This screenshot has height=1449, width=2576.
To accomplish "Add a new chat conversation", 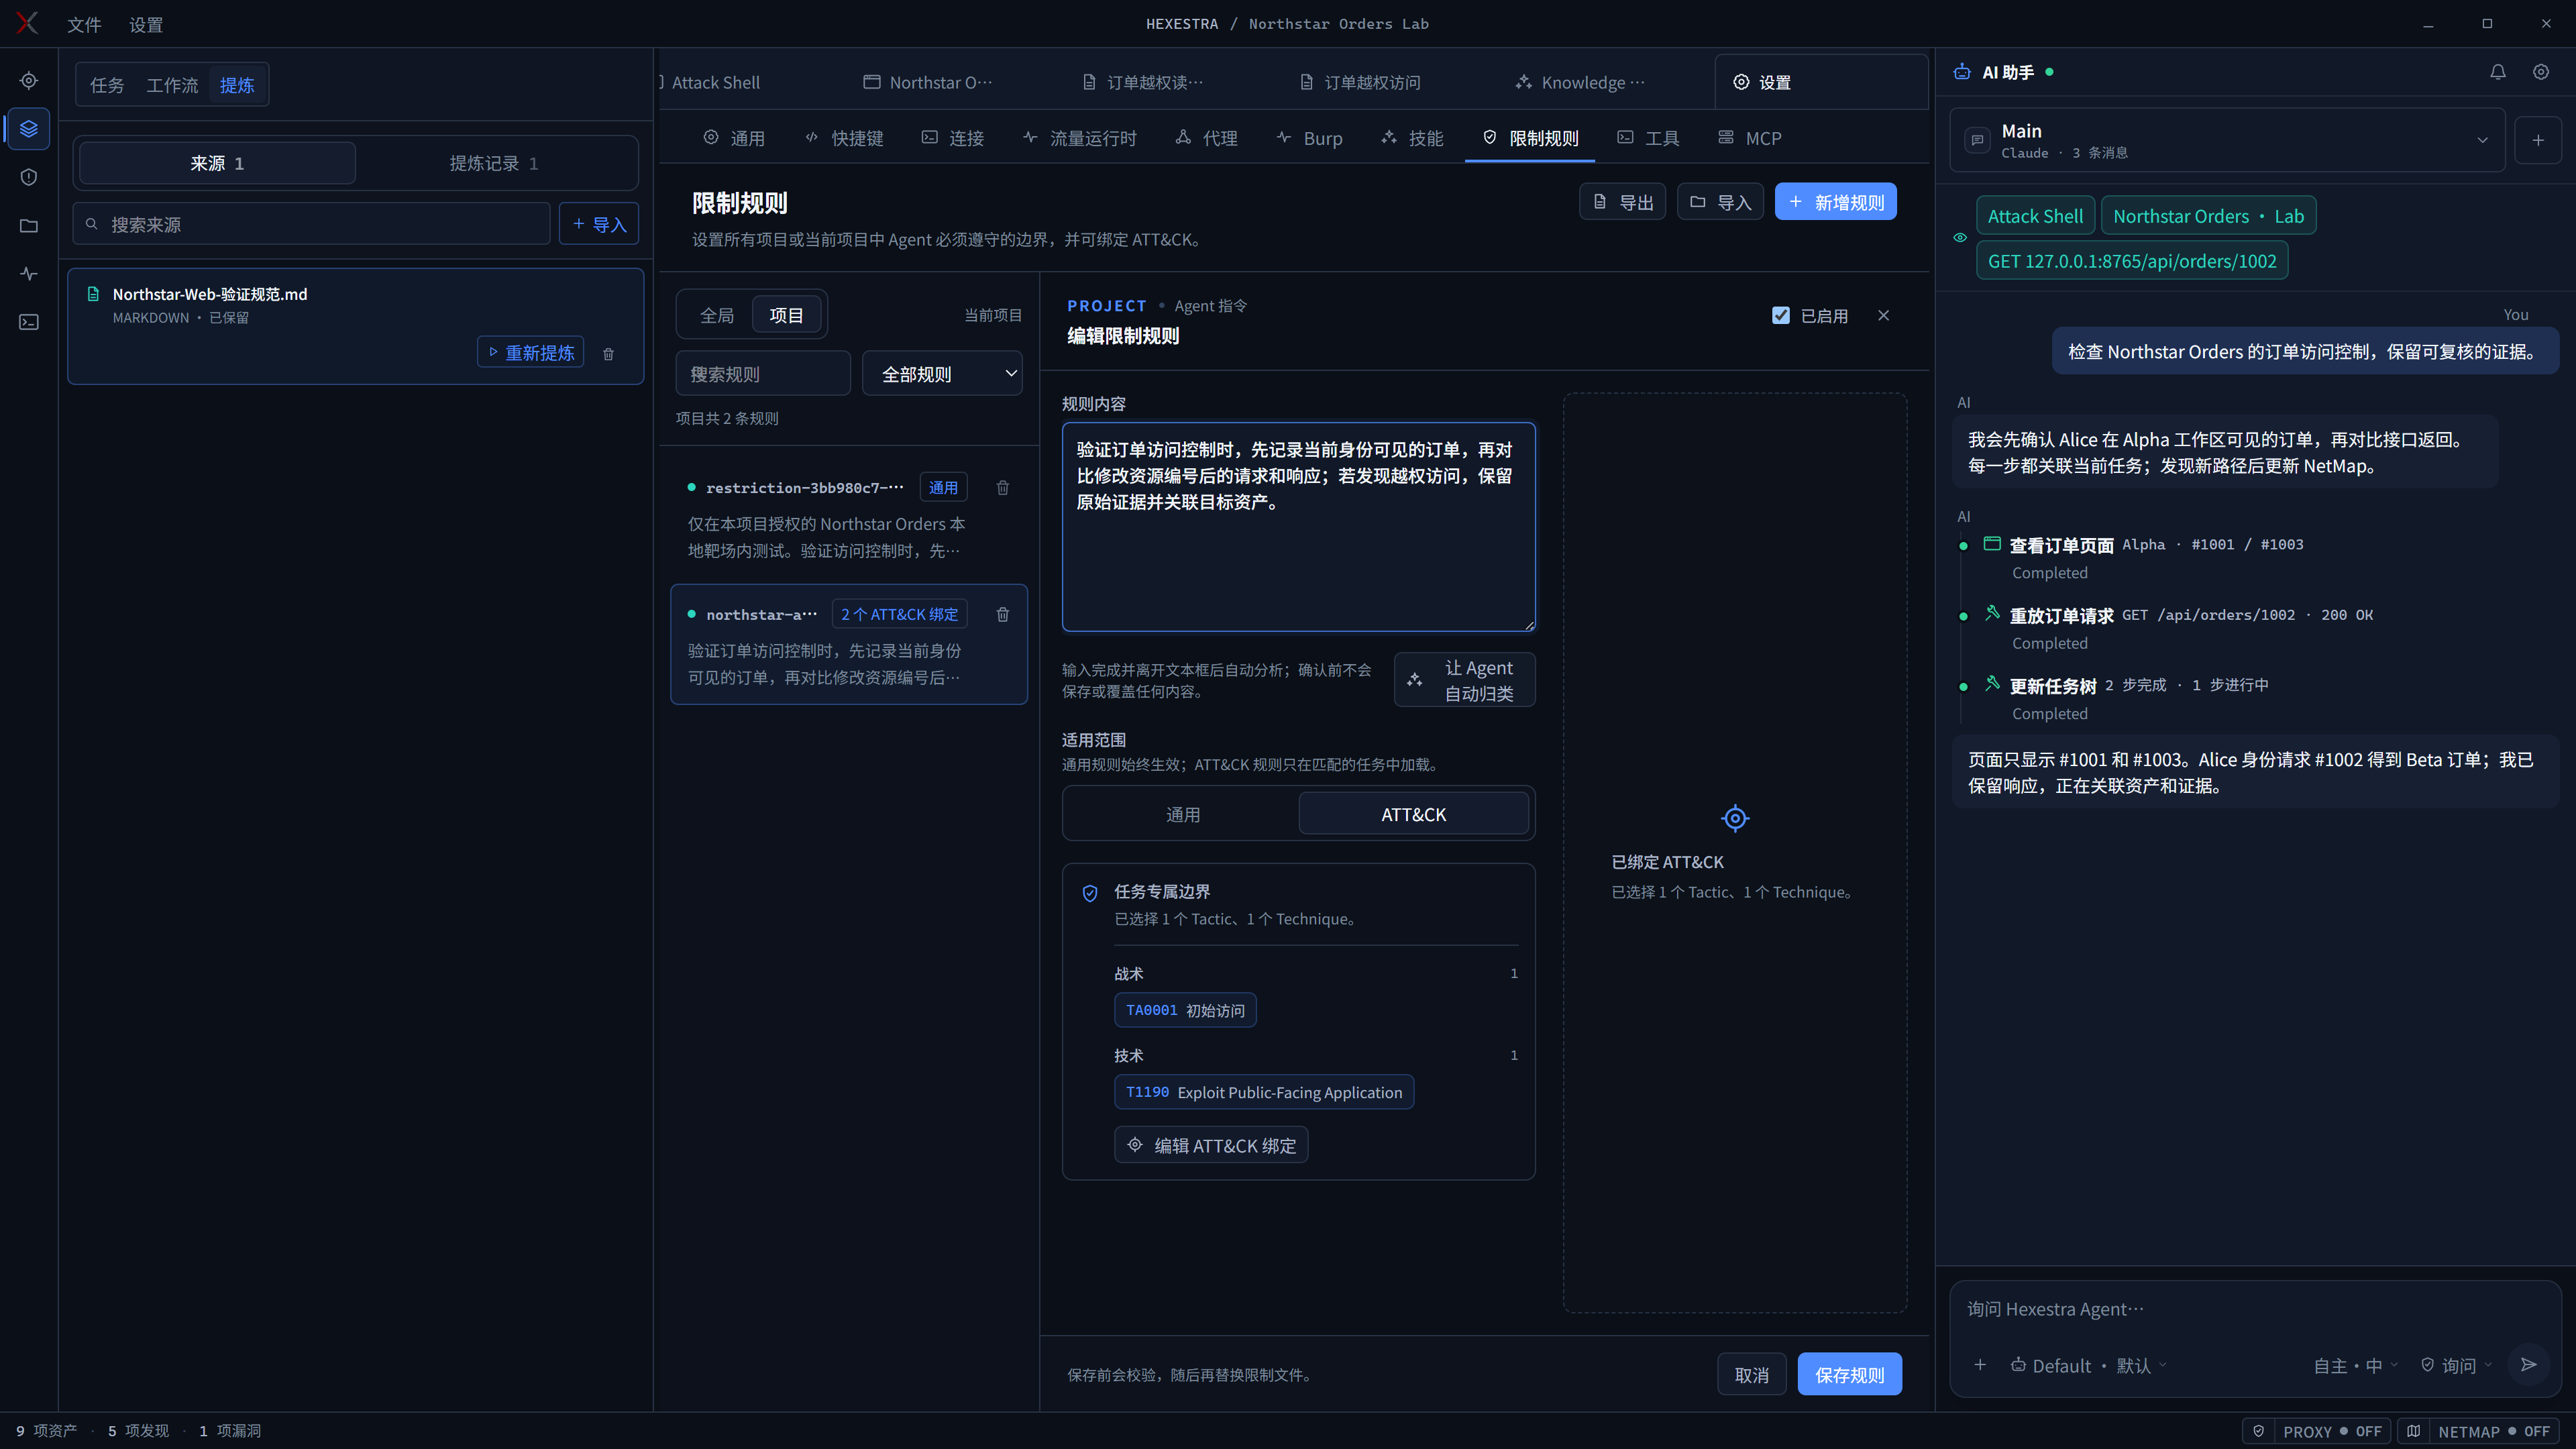I will click(2538, 140).
